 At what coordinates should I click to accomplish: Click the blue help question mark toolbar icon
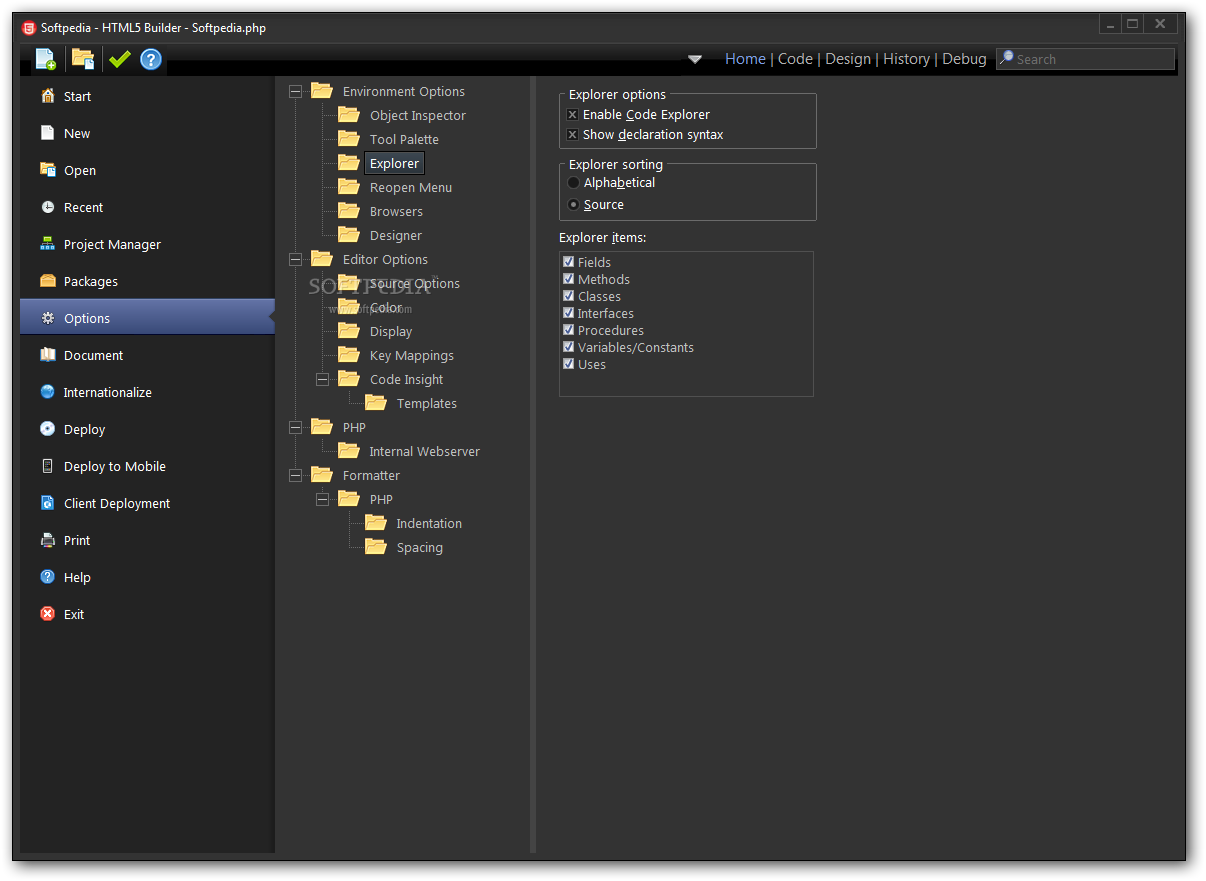point(151,59)
